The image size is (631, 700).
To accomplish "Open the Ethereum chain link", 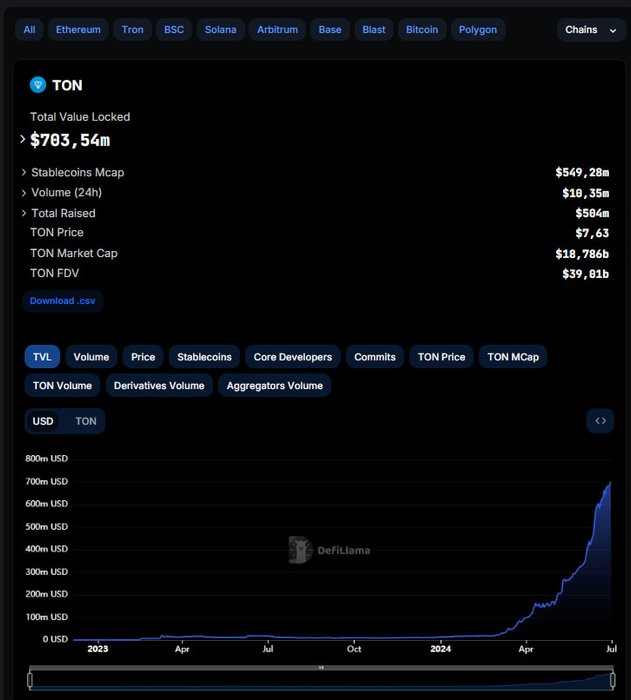I will [x=78, y=30].
